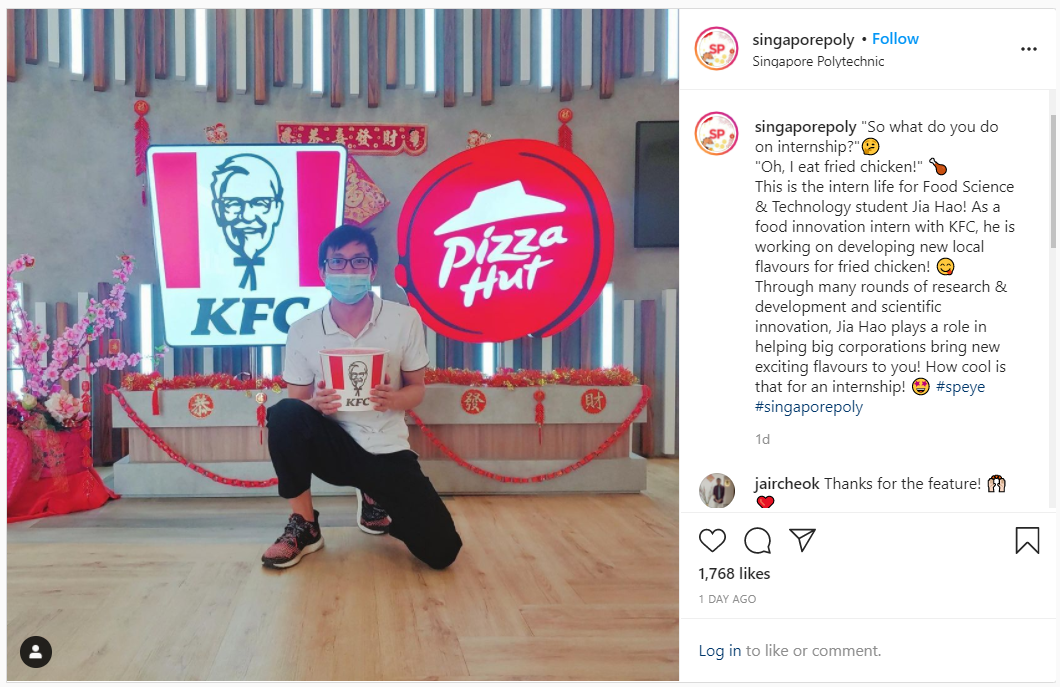Viewport: 1060px width, 687px height.
Task: Click the KFC intern photo
Action: click(x=343, y=345)
